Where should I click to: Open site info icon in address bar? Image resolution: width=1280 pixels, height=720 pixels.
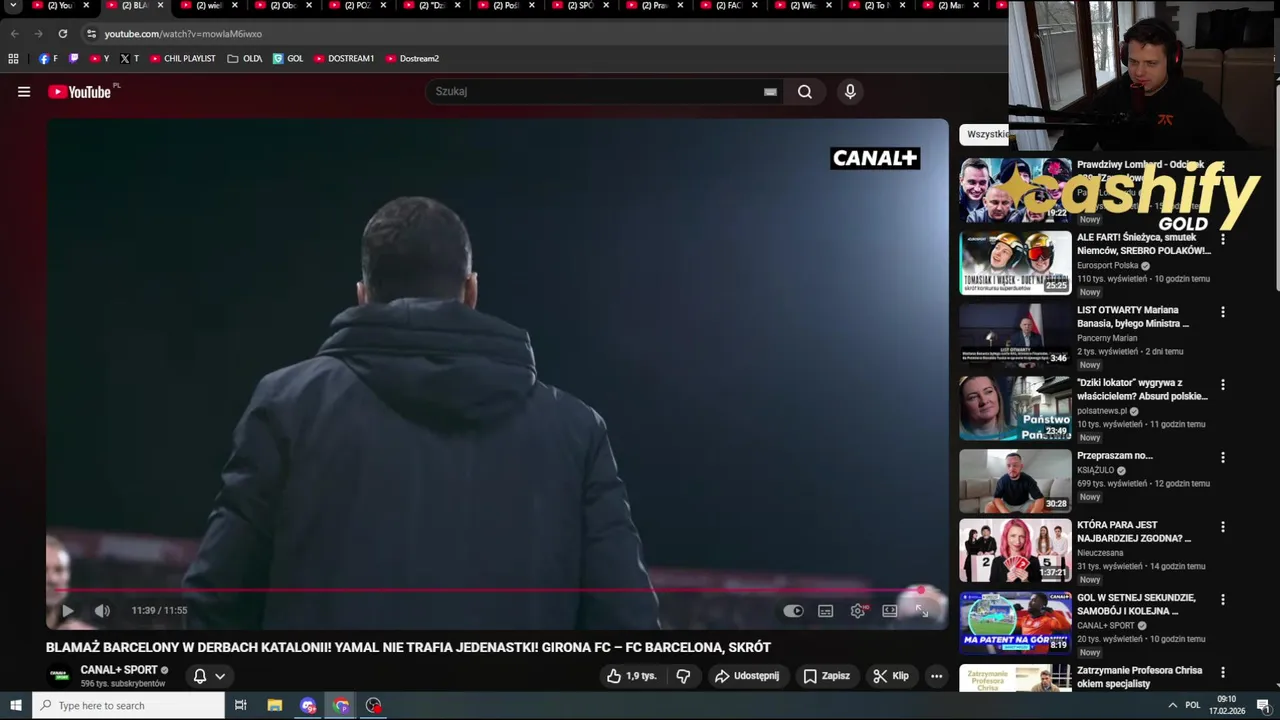point(91,34)
